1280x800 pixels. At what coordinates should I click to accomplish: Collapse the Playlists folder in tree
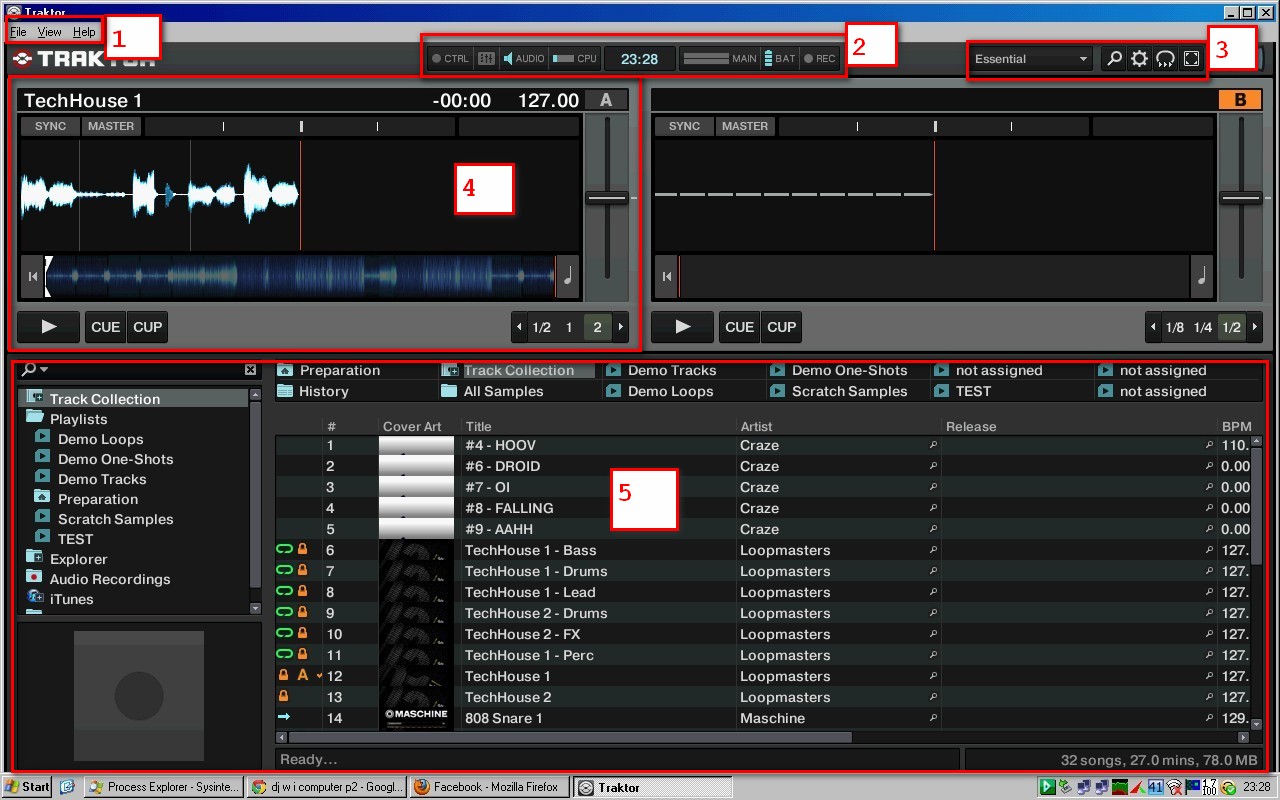point(35,419)
